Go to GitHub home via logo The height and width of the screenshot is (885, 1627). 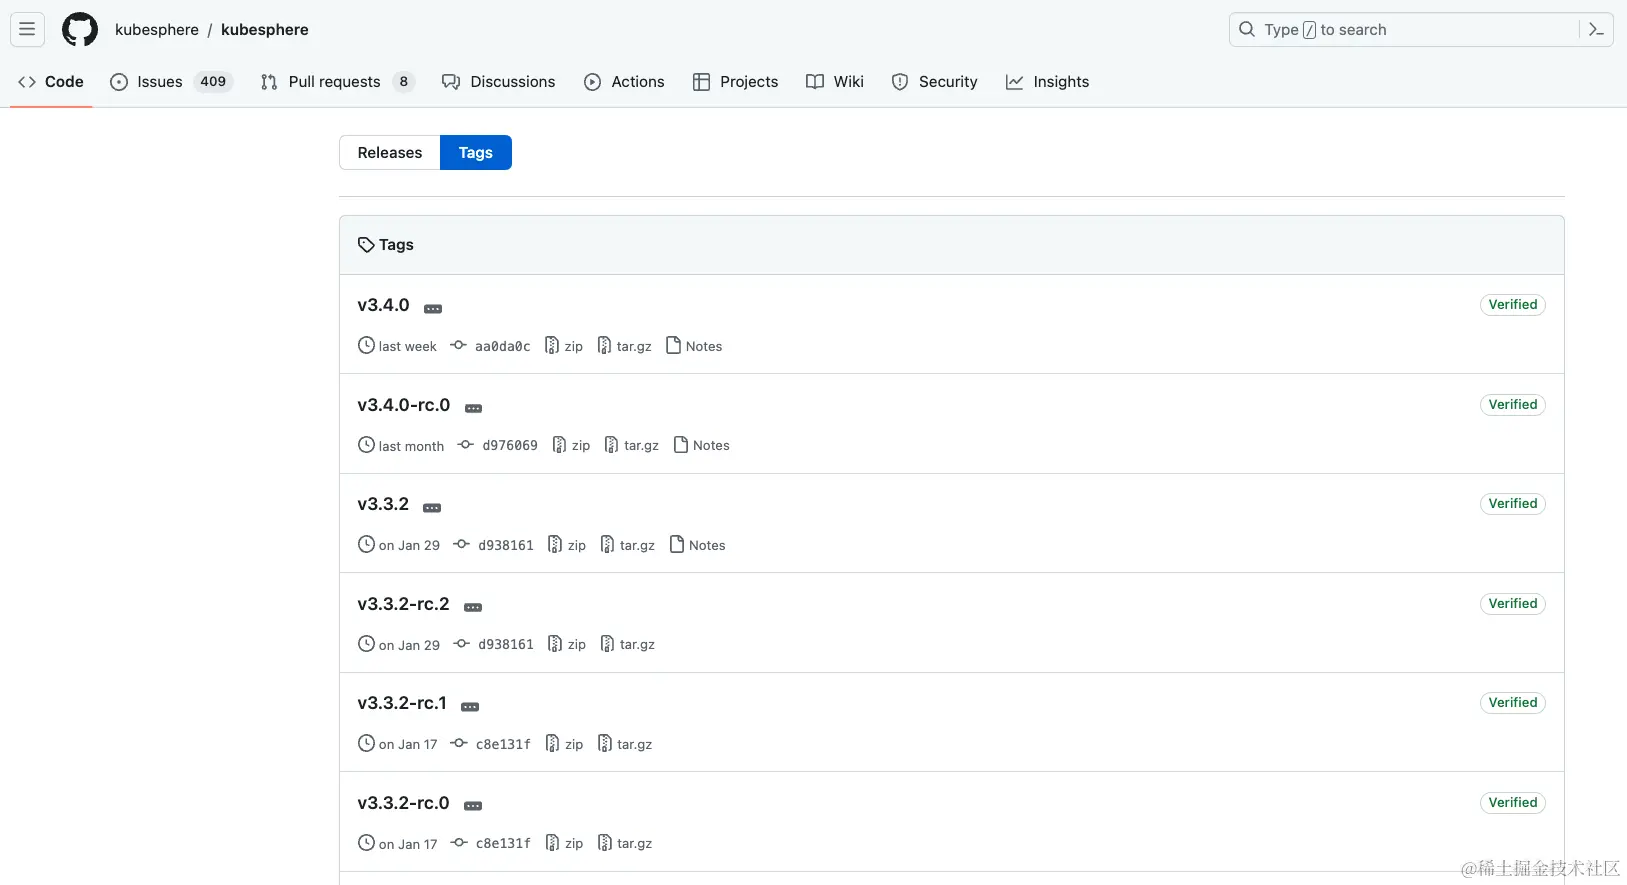point(80,30)
